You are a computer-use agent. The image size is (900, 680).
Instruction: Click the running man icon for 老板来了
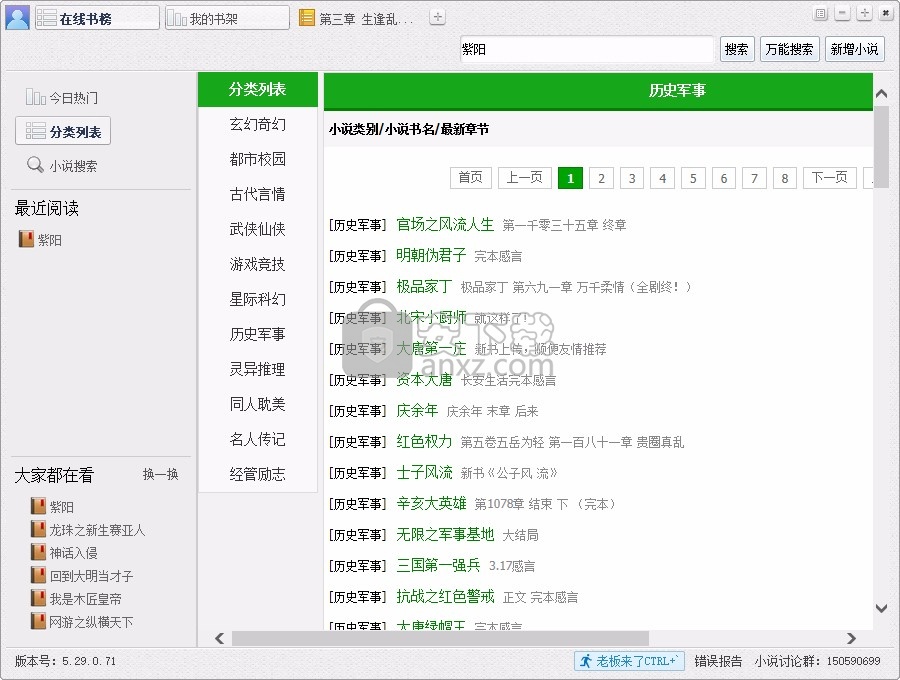pos(585,661)
